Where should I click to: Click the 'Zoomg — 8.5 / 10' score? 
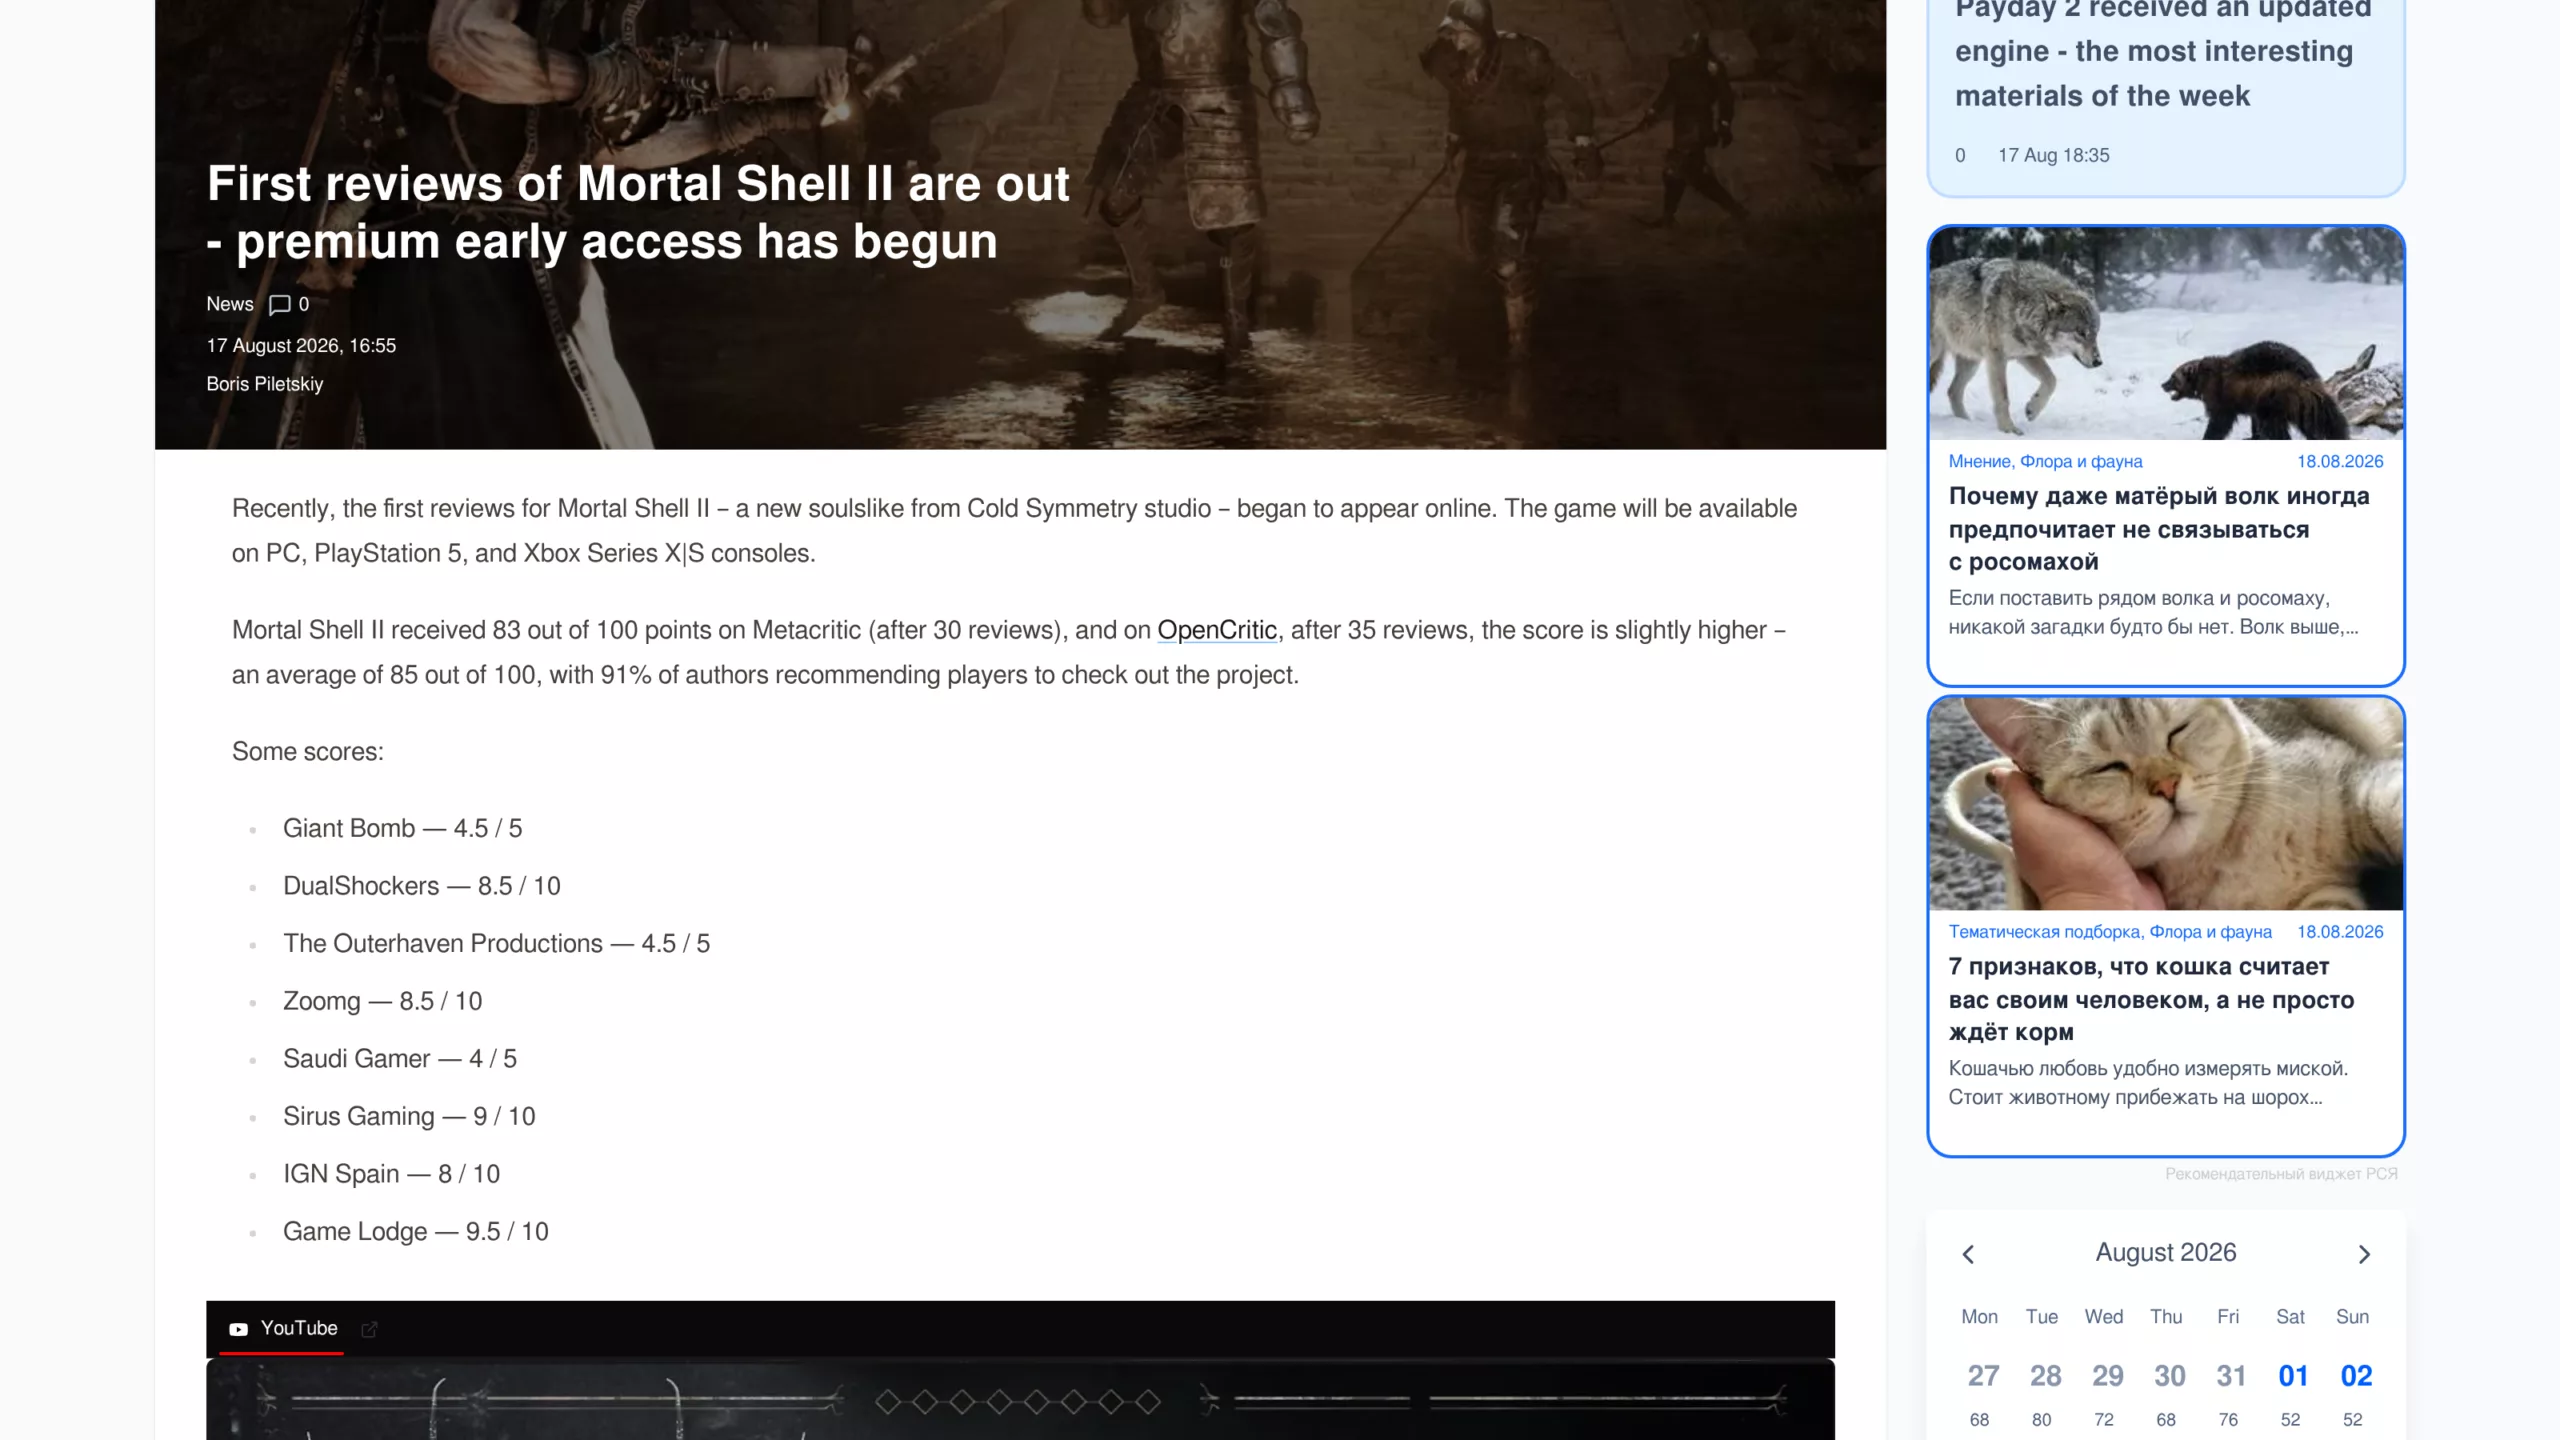(382, 1001)
